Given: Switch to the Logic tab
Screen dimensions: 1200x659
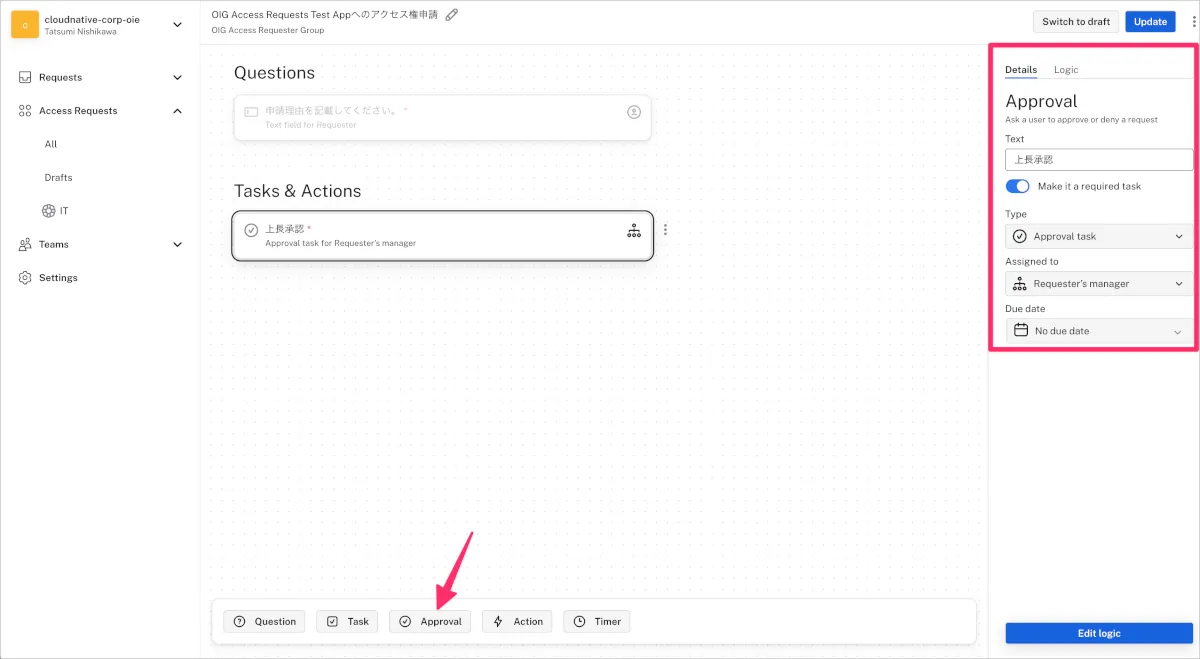Looking at the screenshot, I should [x=1066, y=70].
